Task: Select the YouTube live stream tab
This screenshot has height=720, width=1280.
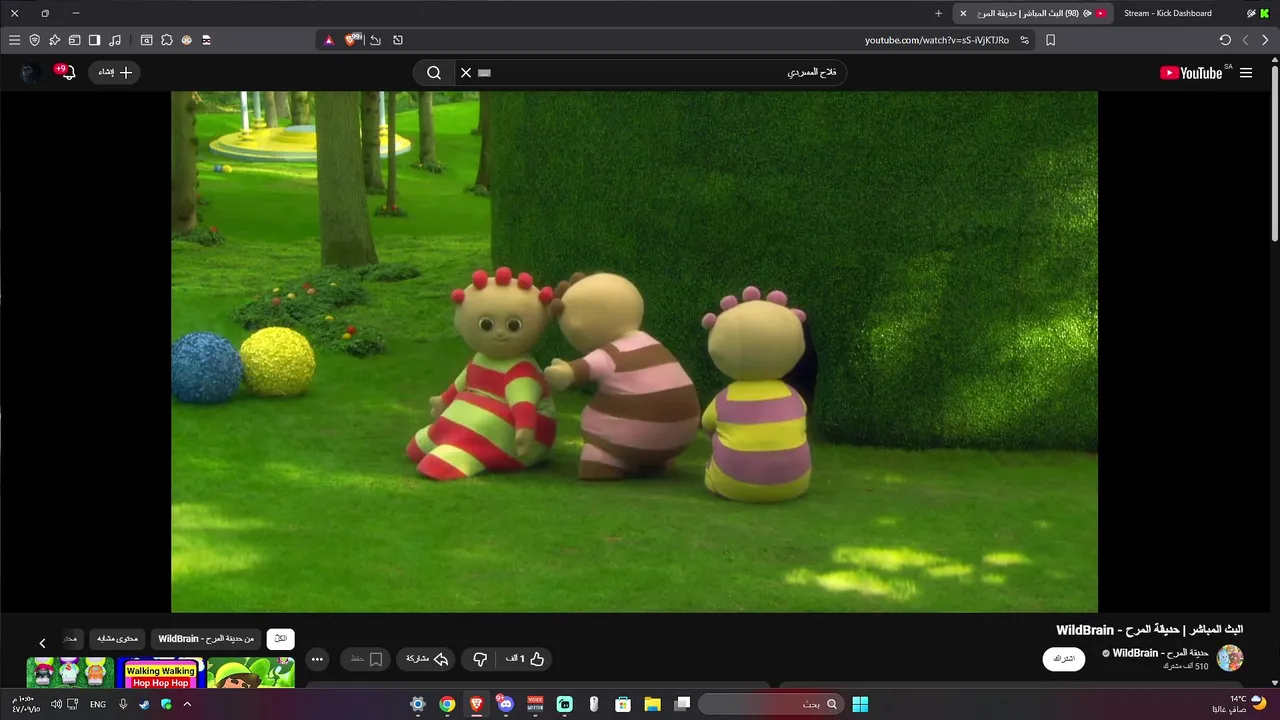Action: point(1034,13)
